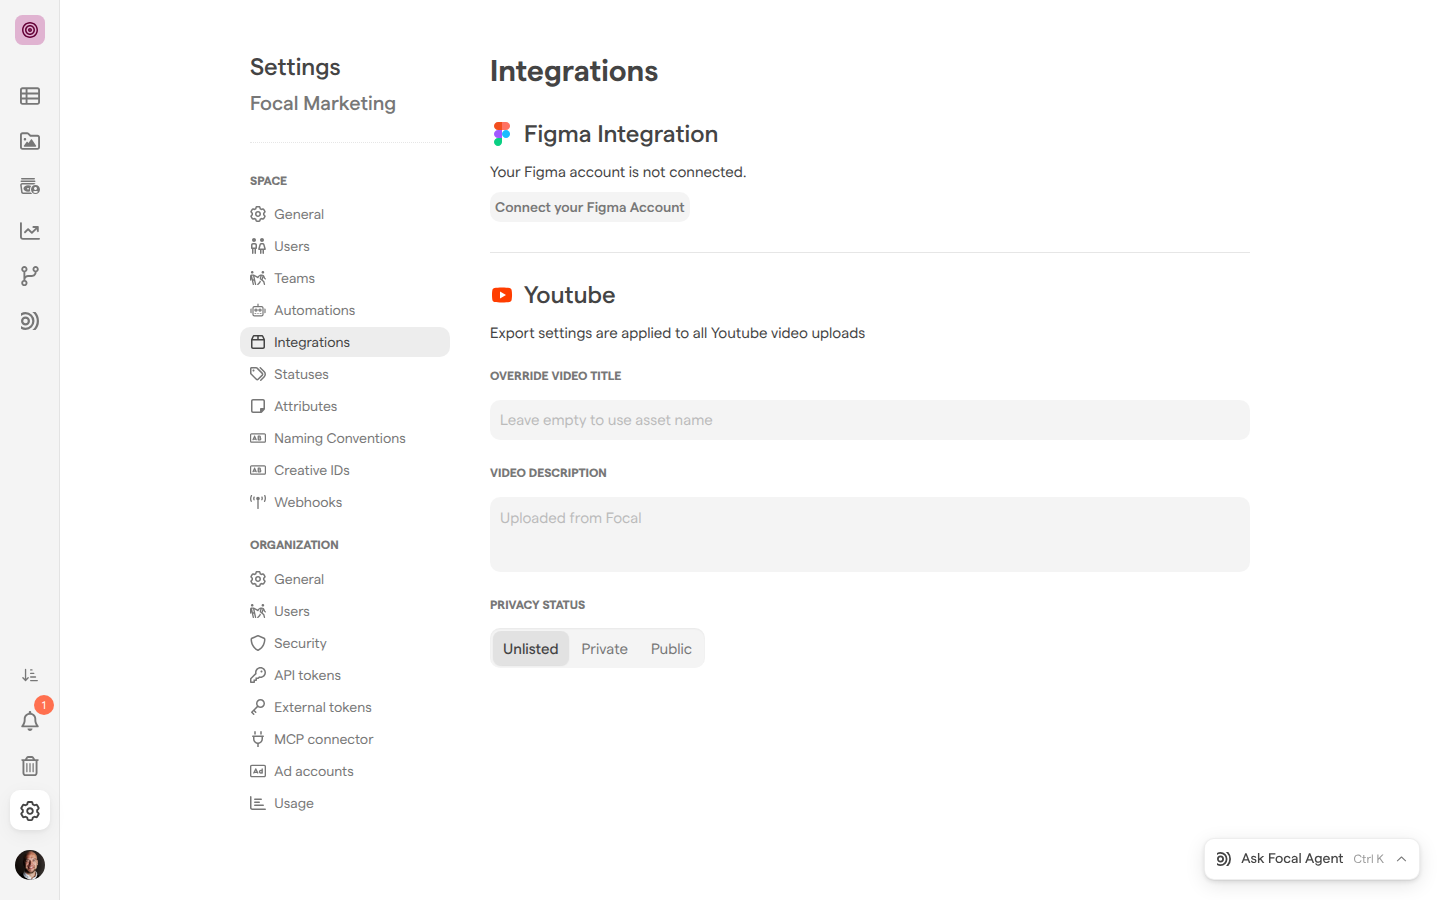
Task: Open Statuses settings
Action: coord(345,374)
